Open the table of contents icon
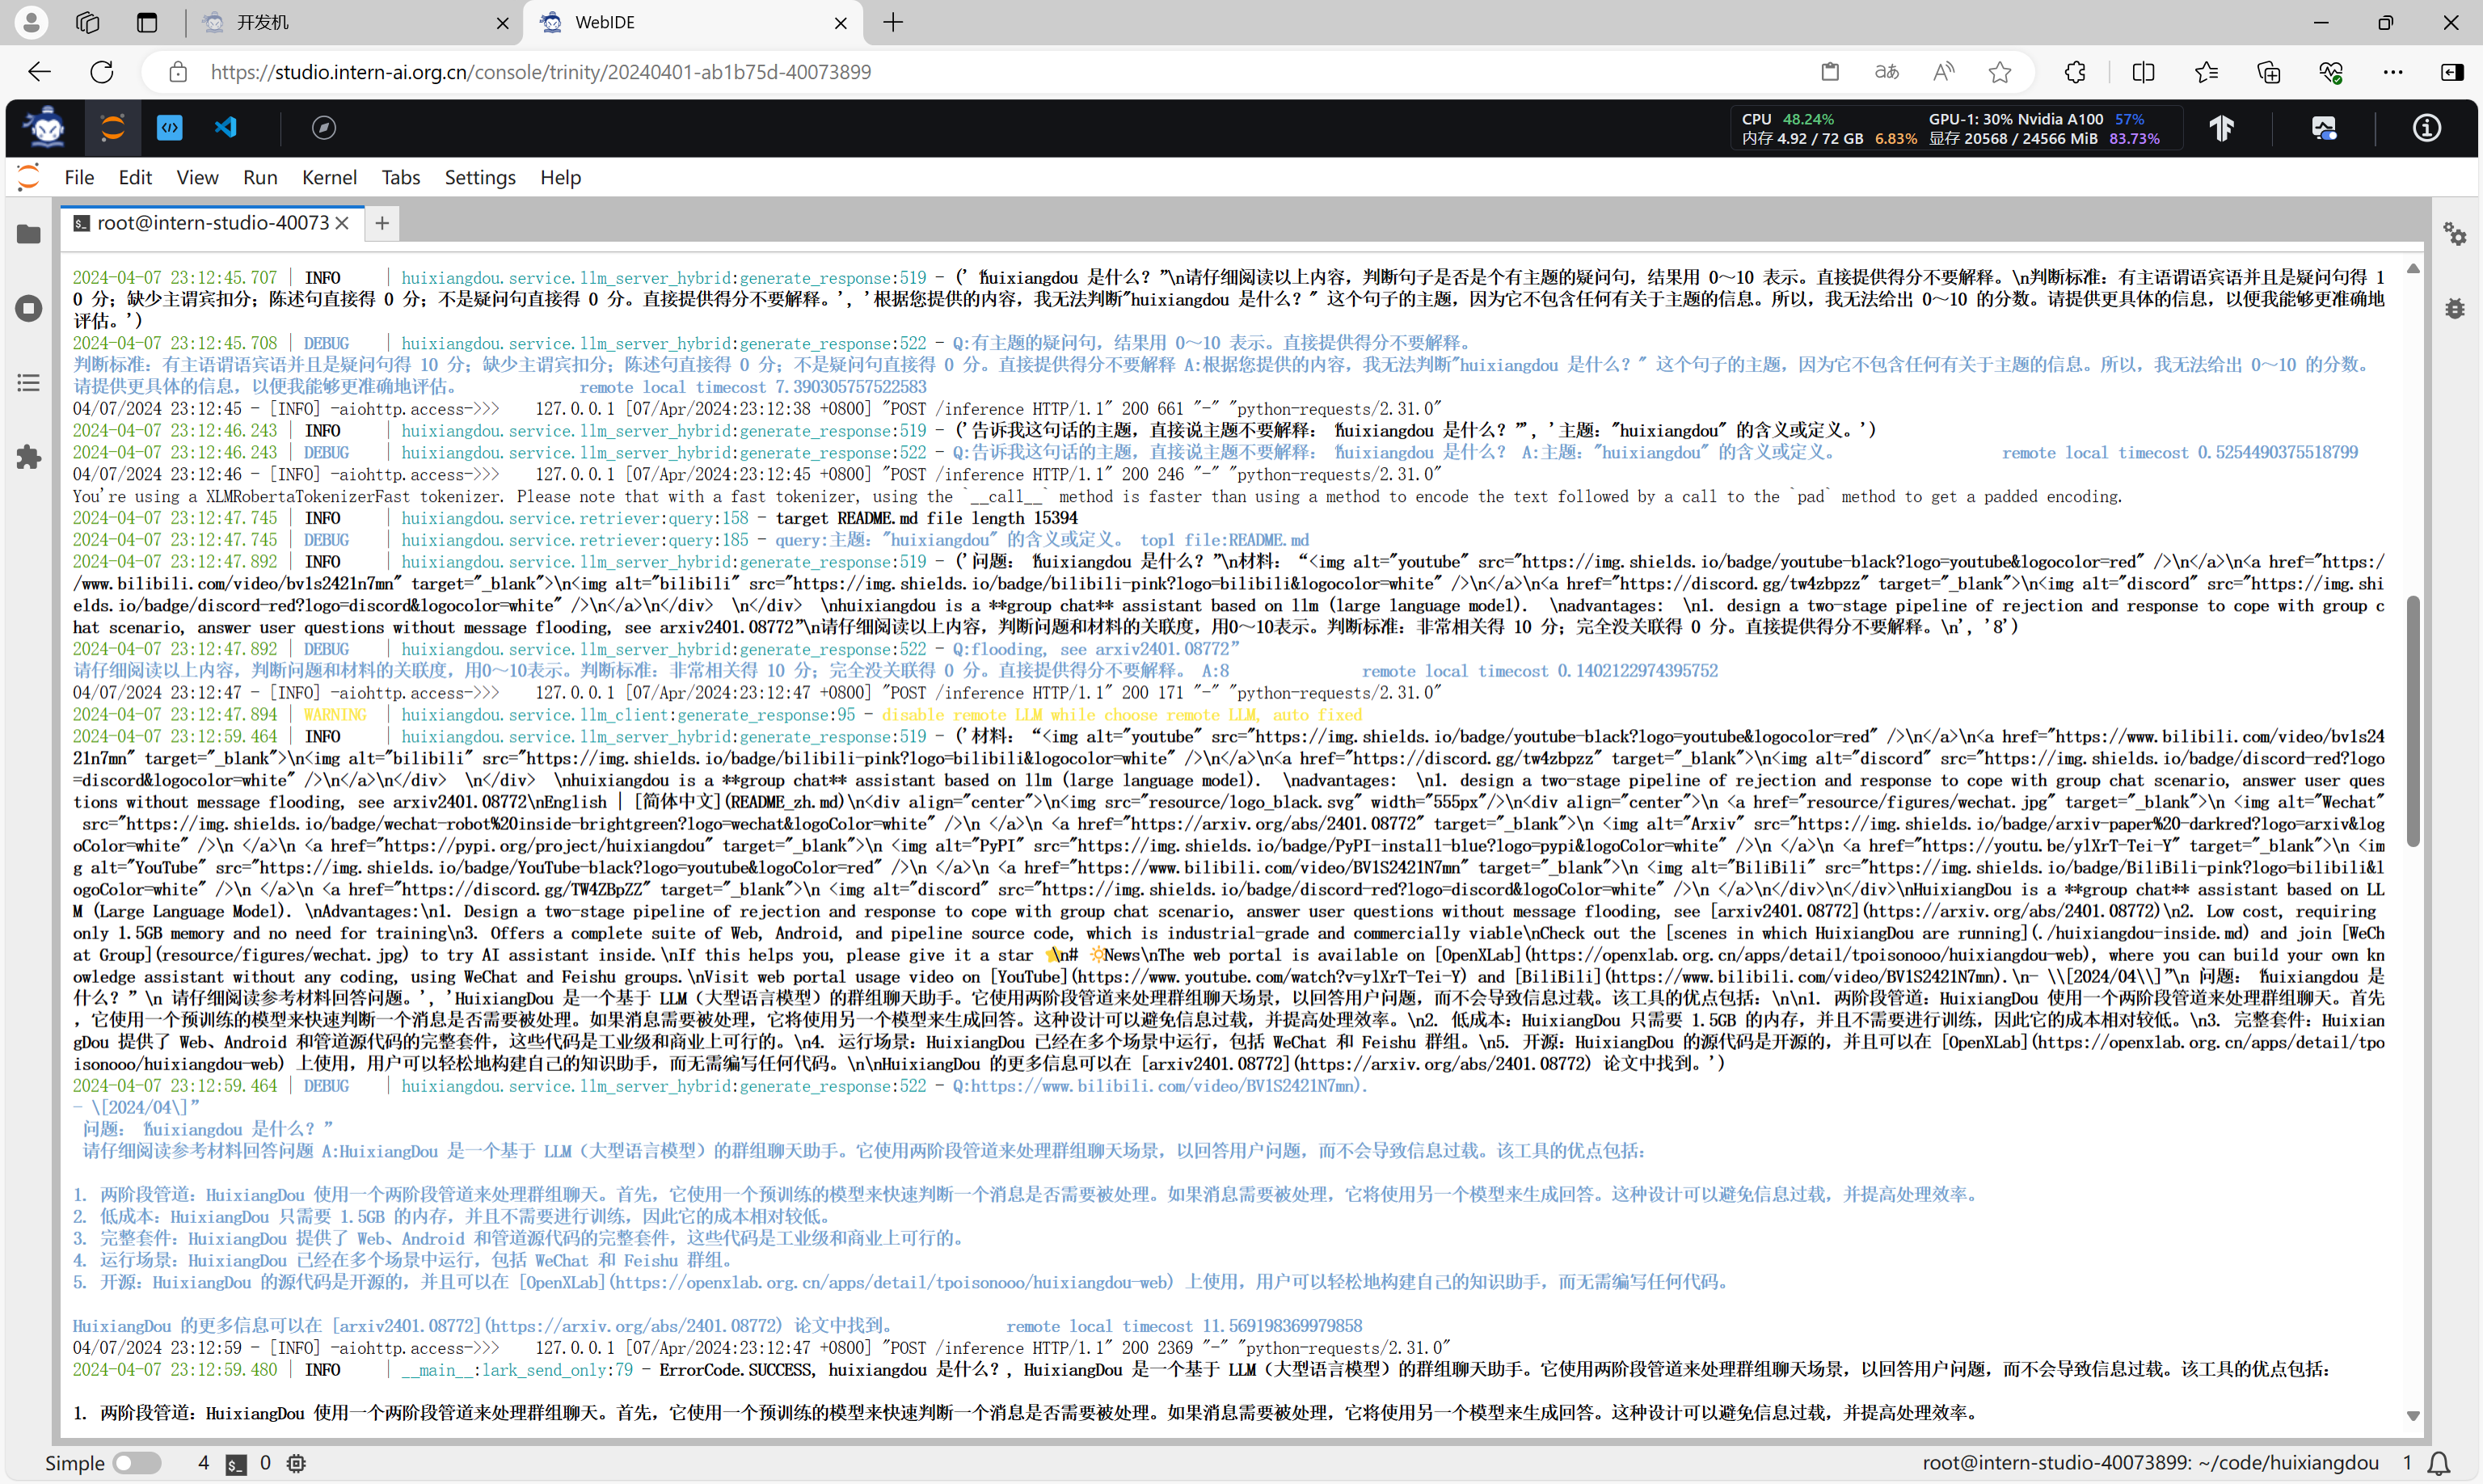2483x1484 pixels. pyautogui.click(x=29, y=382)
